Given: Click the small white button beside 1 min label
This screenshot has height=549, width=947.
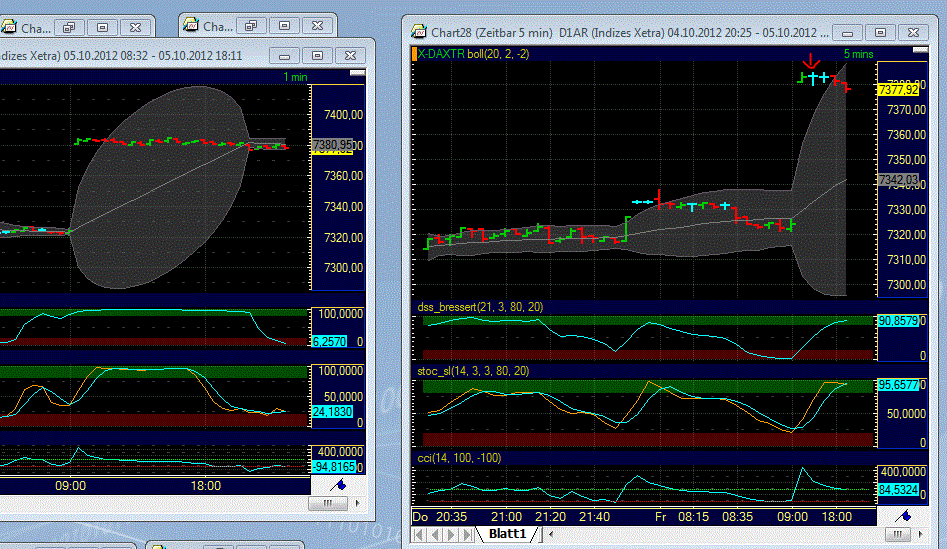Looking at the screenshot, I should (x=357, y=73).
